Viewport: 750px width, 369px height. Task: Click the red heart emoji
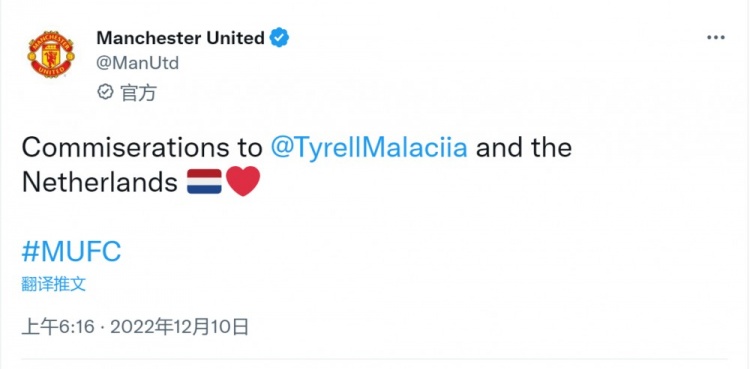pos(243,181)
